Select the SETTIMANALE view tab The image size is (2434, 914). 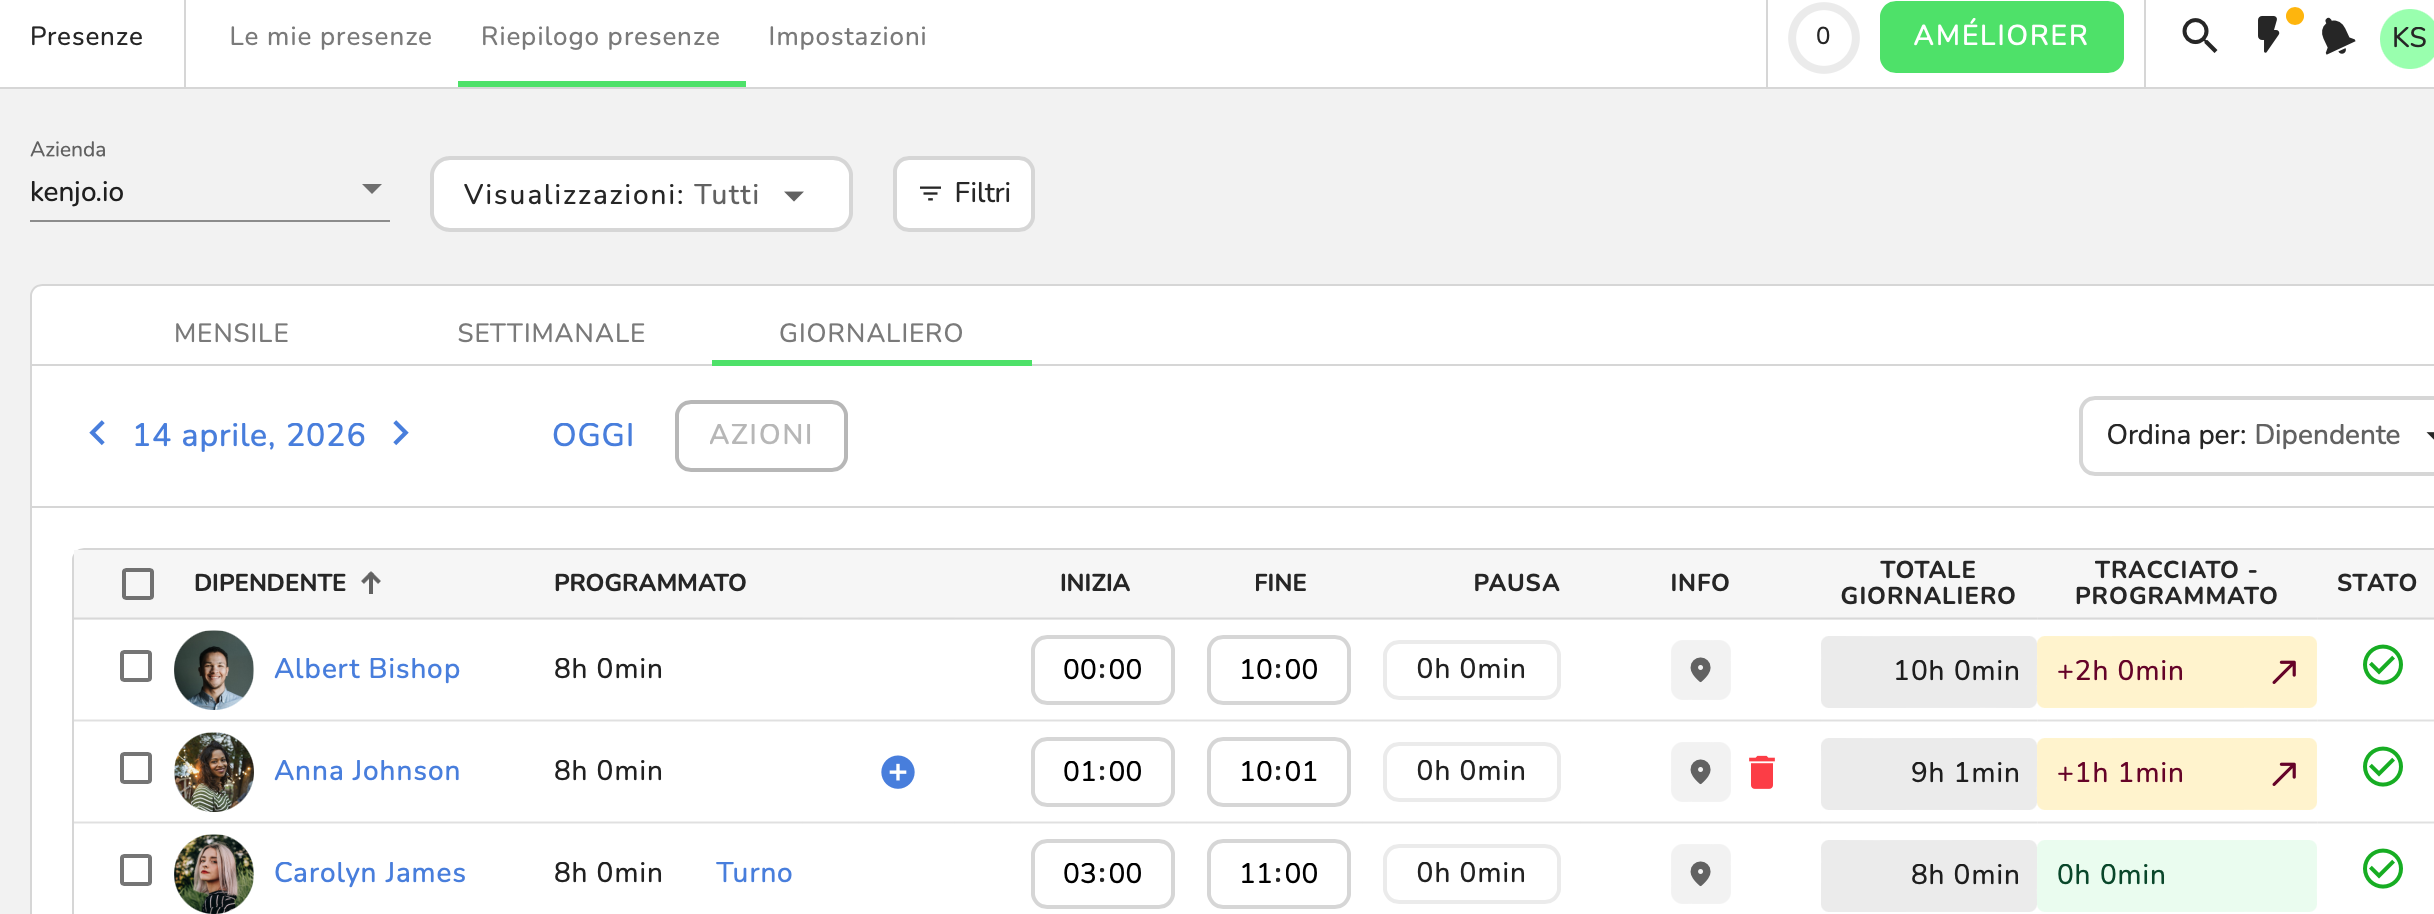[552, 333]
